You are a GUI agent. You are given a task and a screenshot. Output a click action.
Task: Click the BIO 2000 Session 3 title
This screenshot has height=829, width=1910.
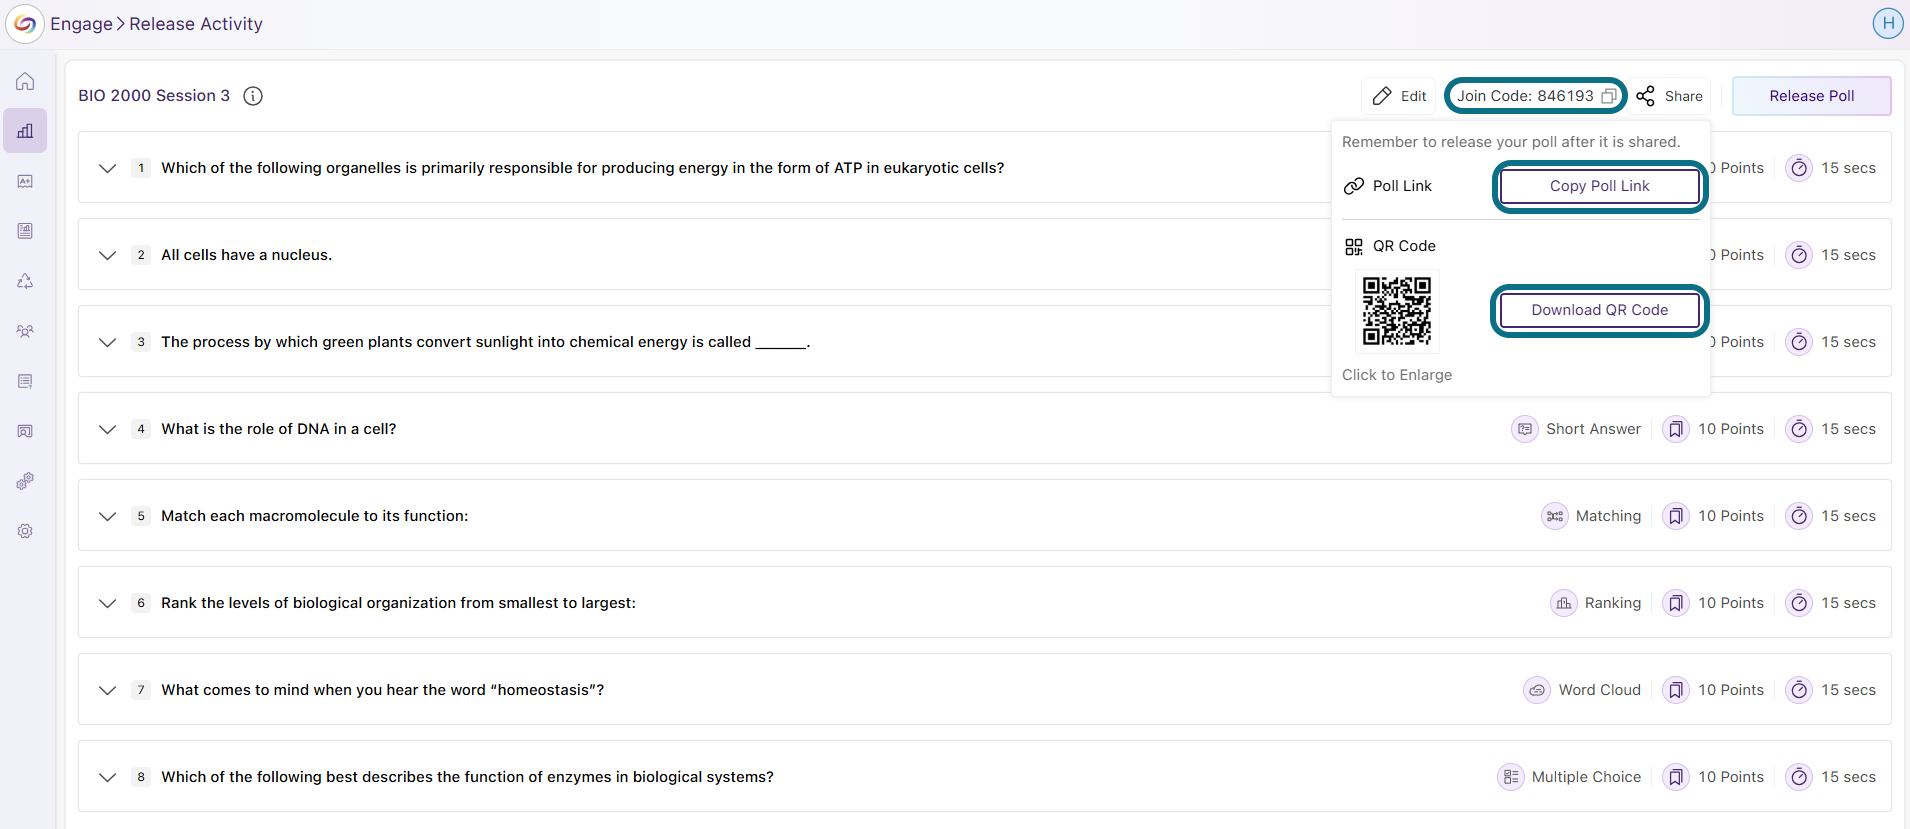coord(154,96)
